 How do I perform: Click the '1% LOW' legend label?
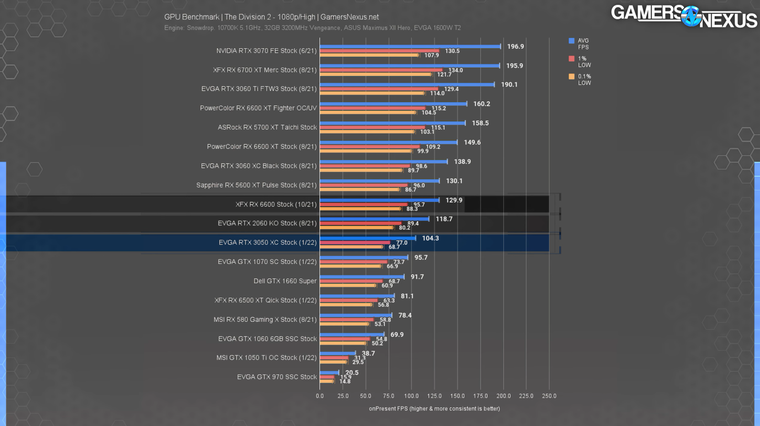coord(584,62)
